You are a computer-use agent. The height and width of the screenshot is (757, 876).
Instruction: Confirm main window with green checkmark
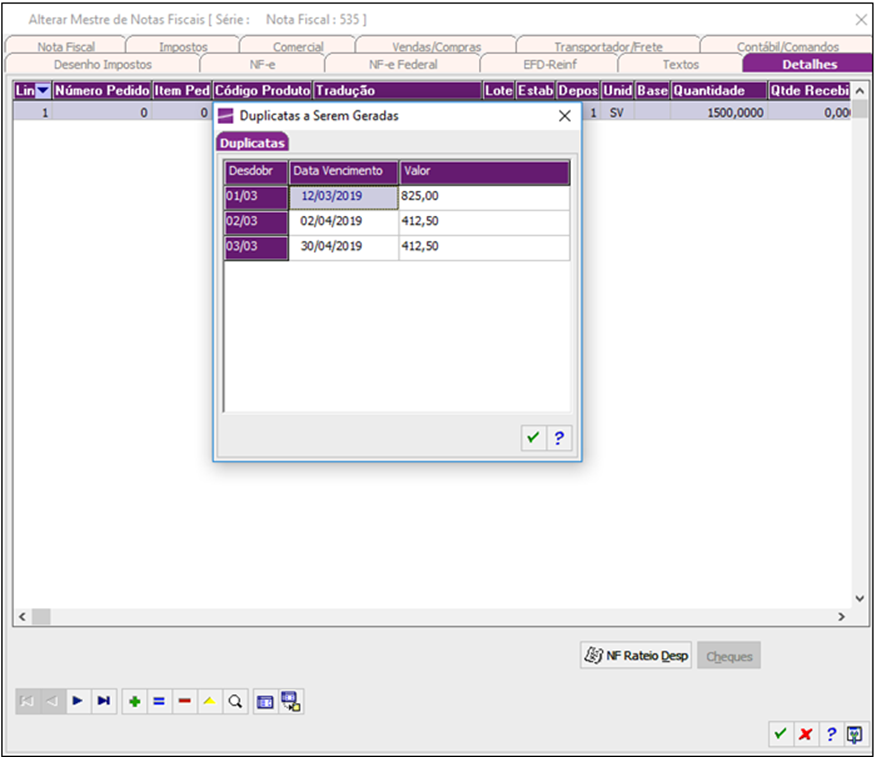click(x=780, y=734)
